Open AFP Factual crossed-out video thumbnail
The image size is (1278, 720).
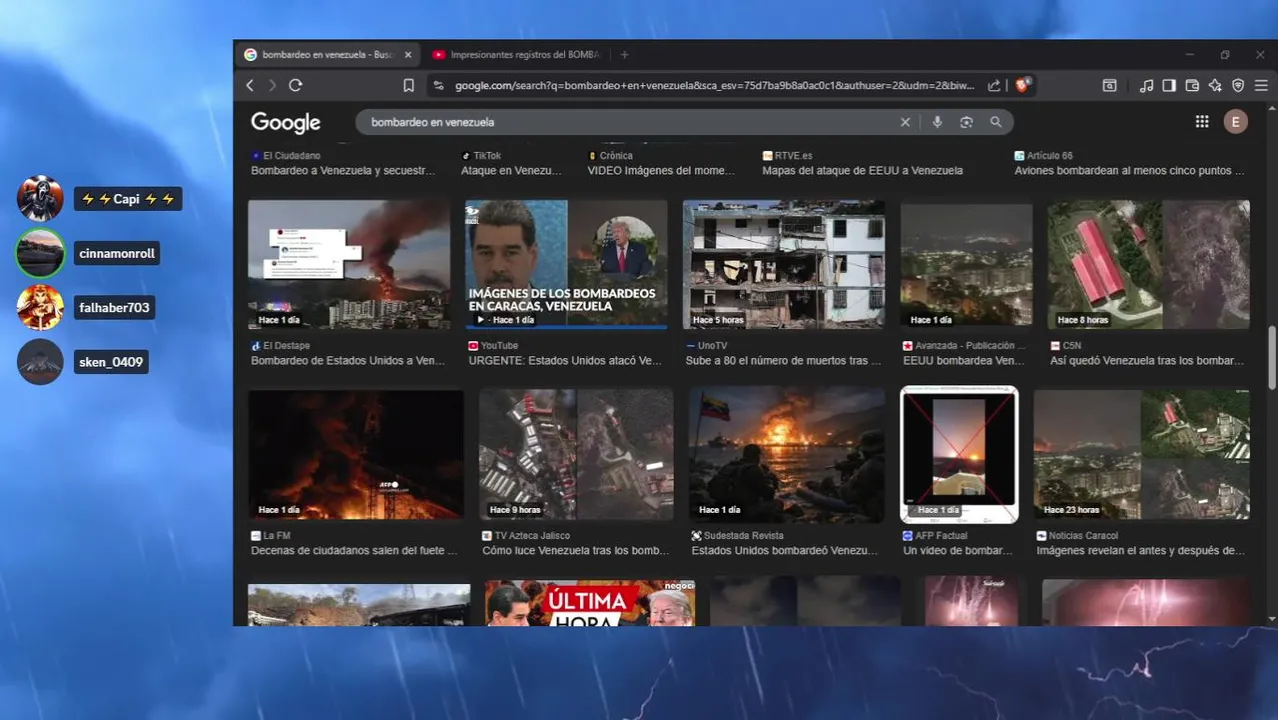click(960, 455)
